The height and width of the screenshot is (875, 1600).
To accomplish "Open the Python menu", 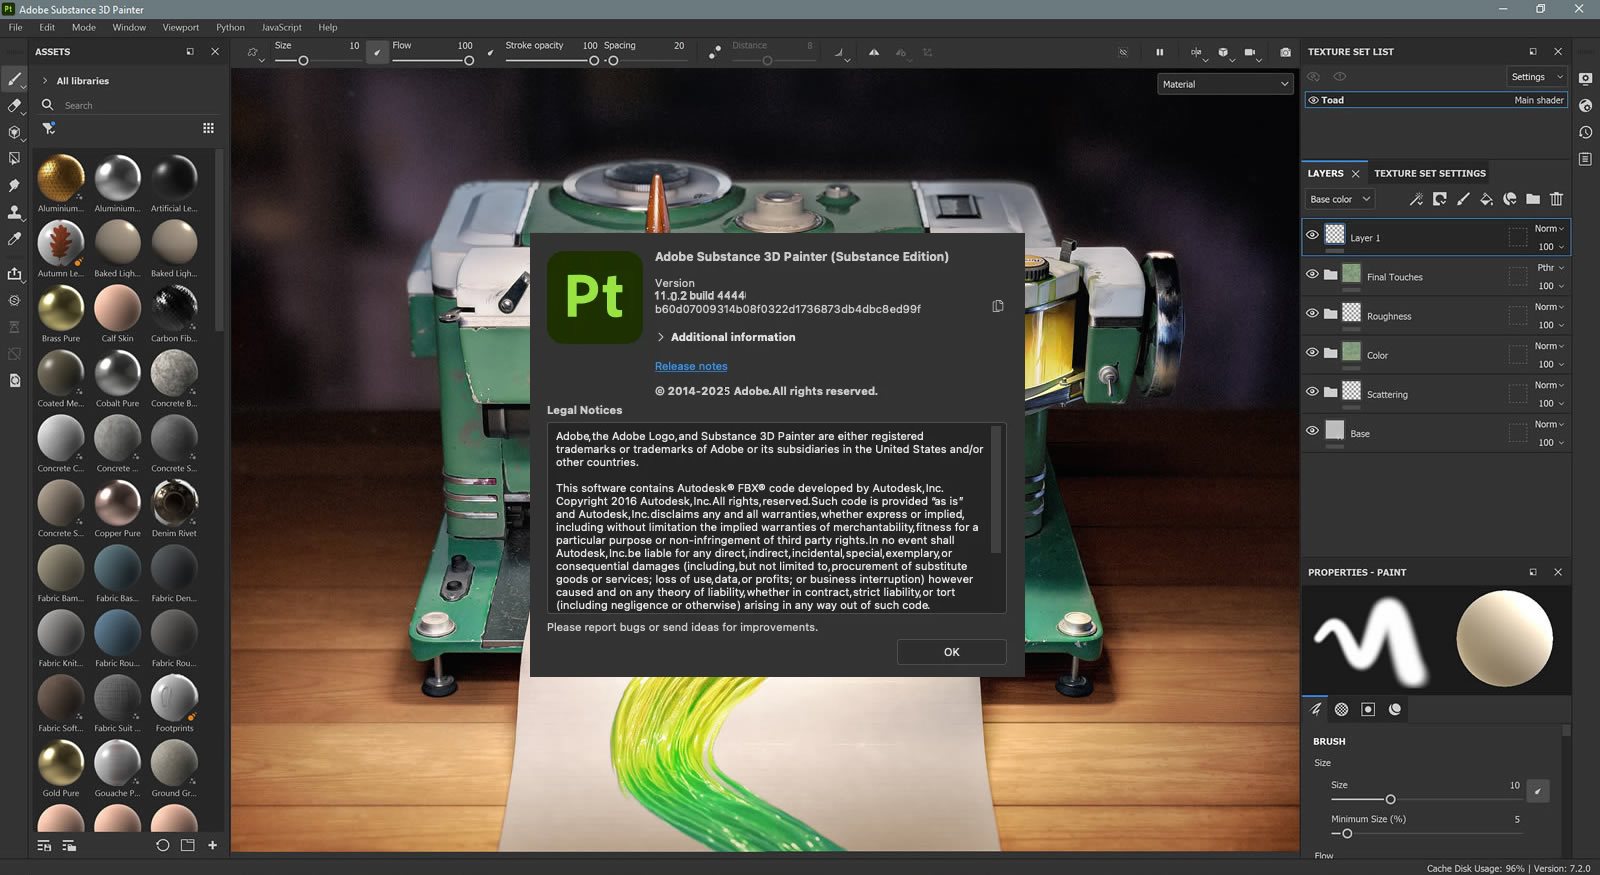I will pos(230,27).
